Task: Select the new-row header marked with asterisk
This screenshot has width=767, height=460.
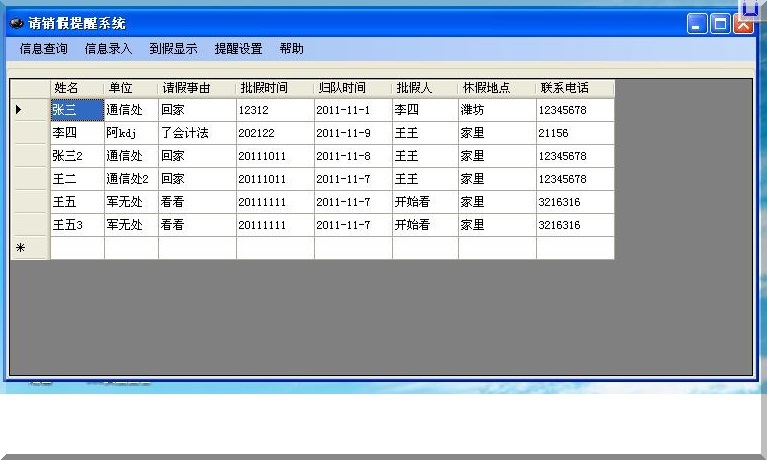Action: point(30,248)
